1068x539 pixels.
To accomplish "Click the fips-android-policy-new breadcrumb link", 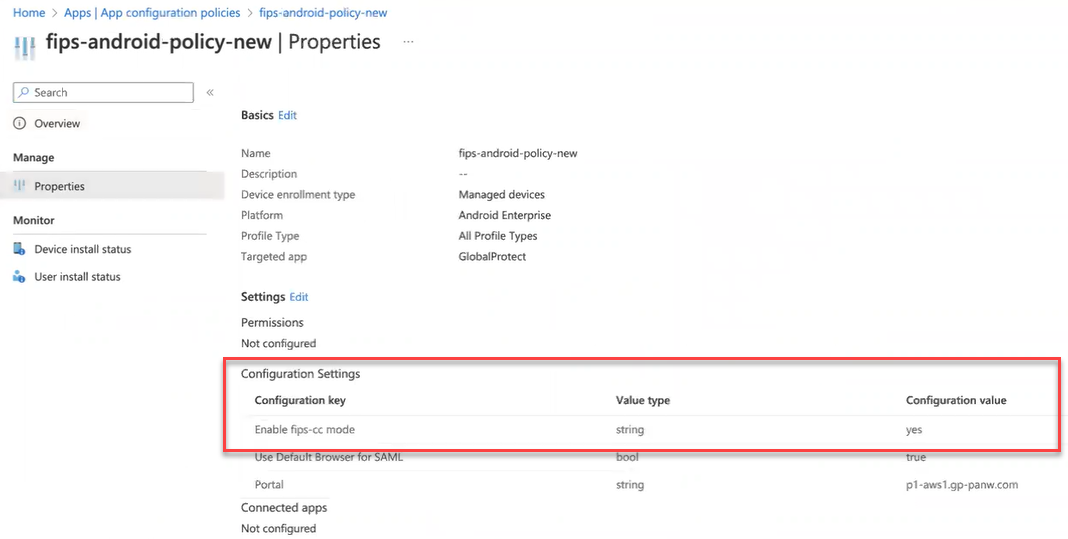I will click(325, 13).
